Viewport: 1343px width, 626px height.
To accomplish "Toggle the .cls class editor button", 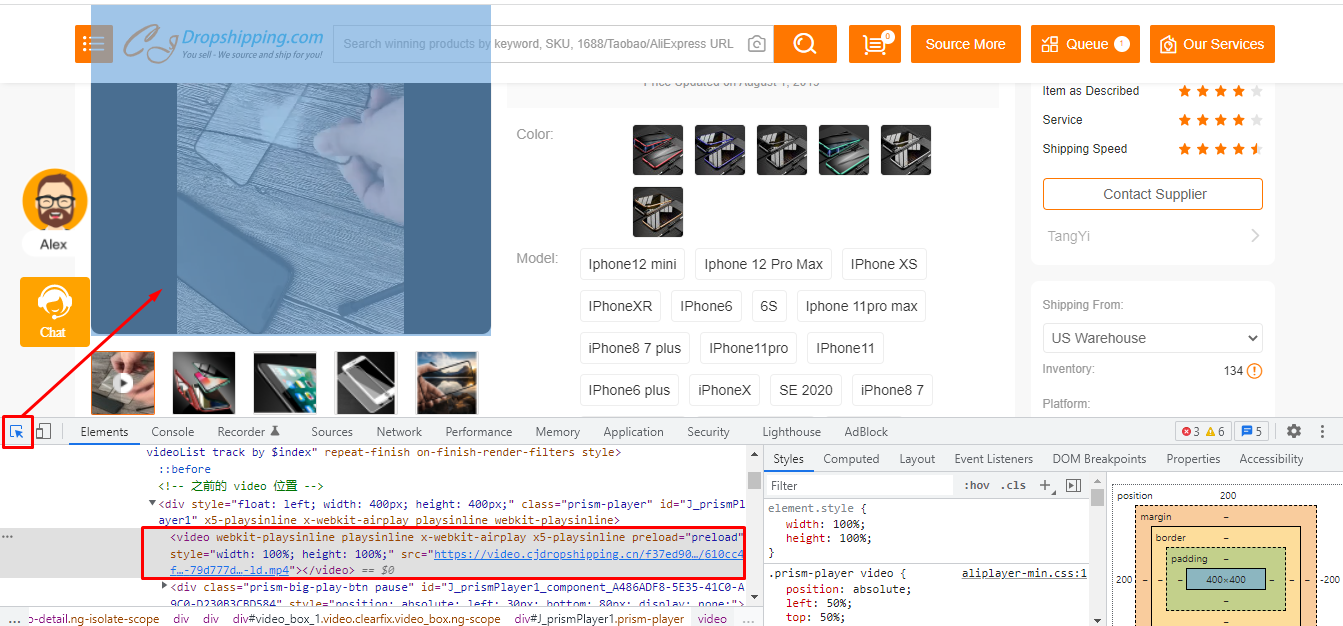I will point(1014,485).
